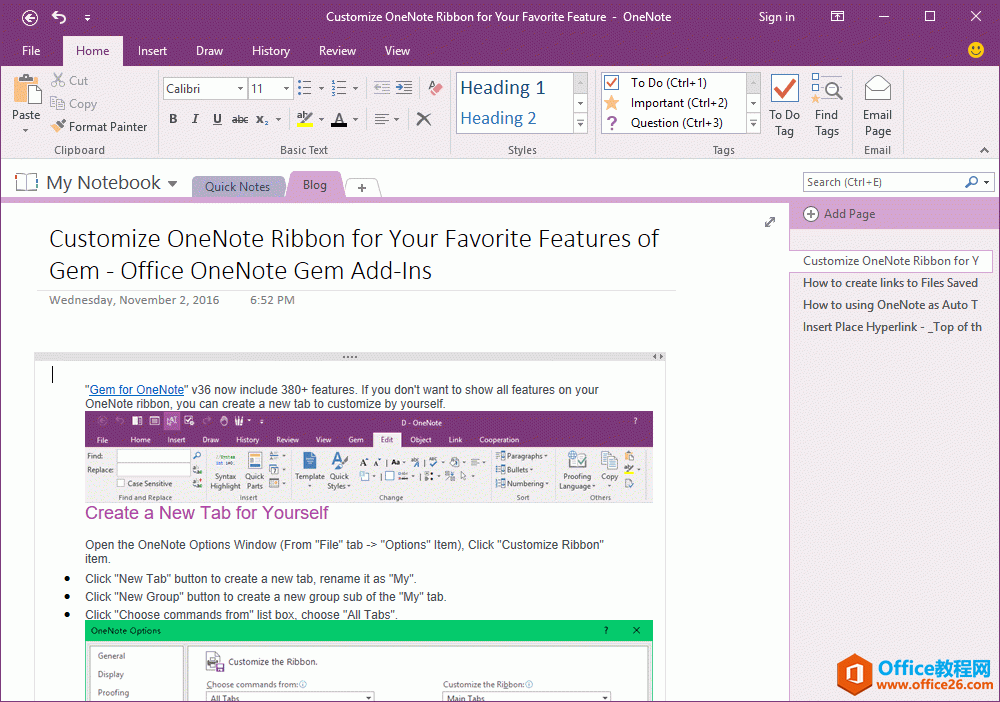
Task: Open the Quick Notes section tab
Action: coord(237,187)
